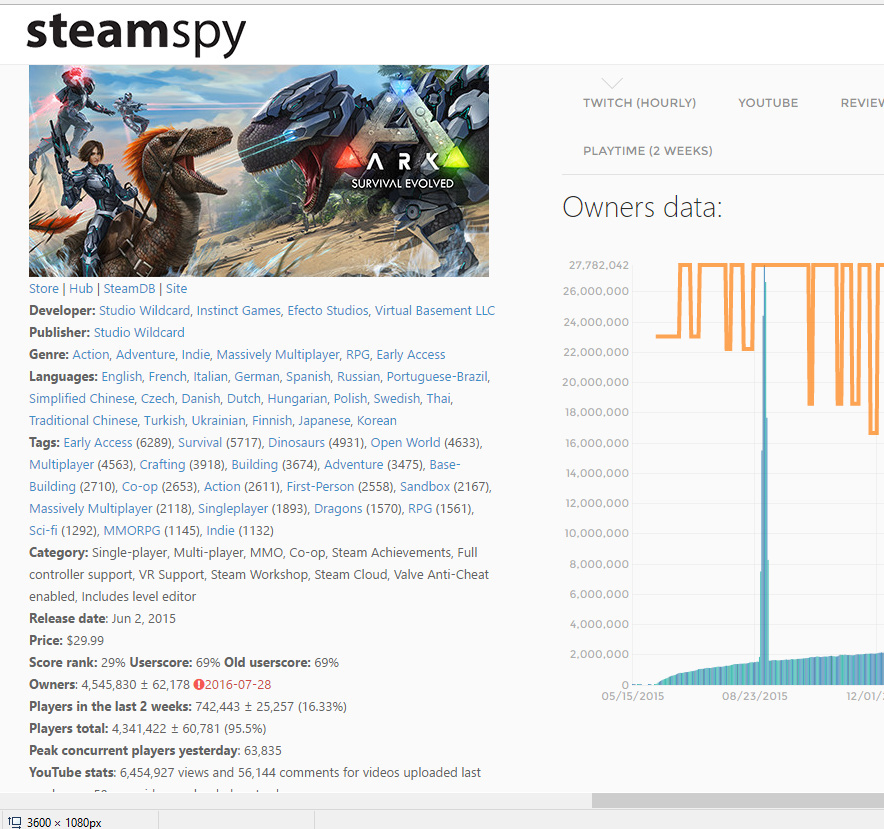Click Peak concurrent players yesterday value 63,835

click(263, 751)
